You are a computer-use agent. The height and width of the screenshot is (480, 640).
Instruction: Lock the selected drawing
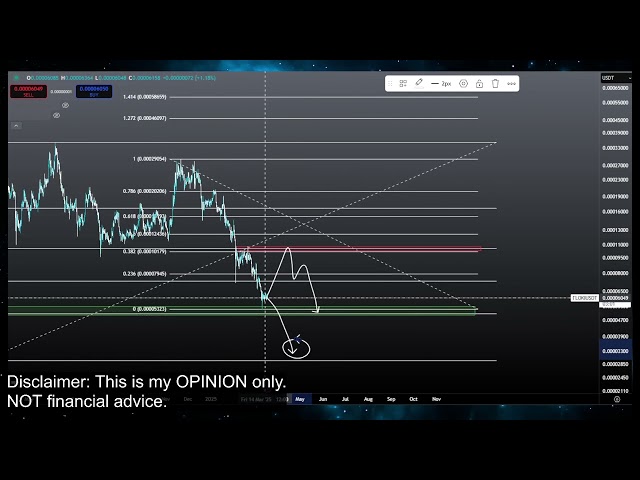(479, 84)
